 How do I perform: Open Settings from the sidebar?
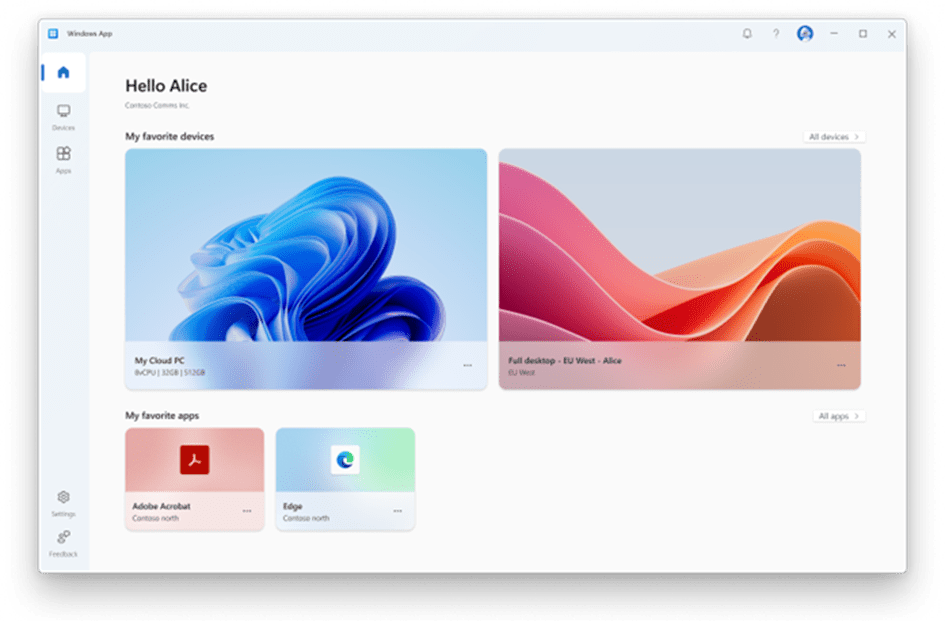point(63,503)
